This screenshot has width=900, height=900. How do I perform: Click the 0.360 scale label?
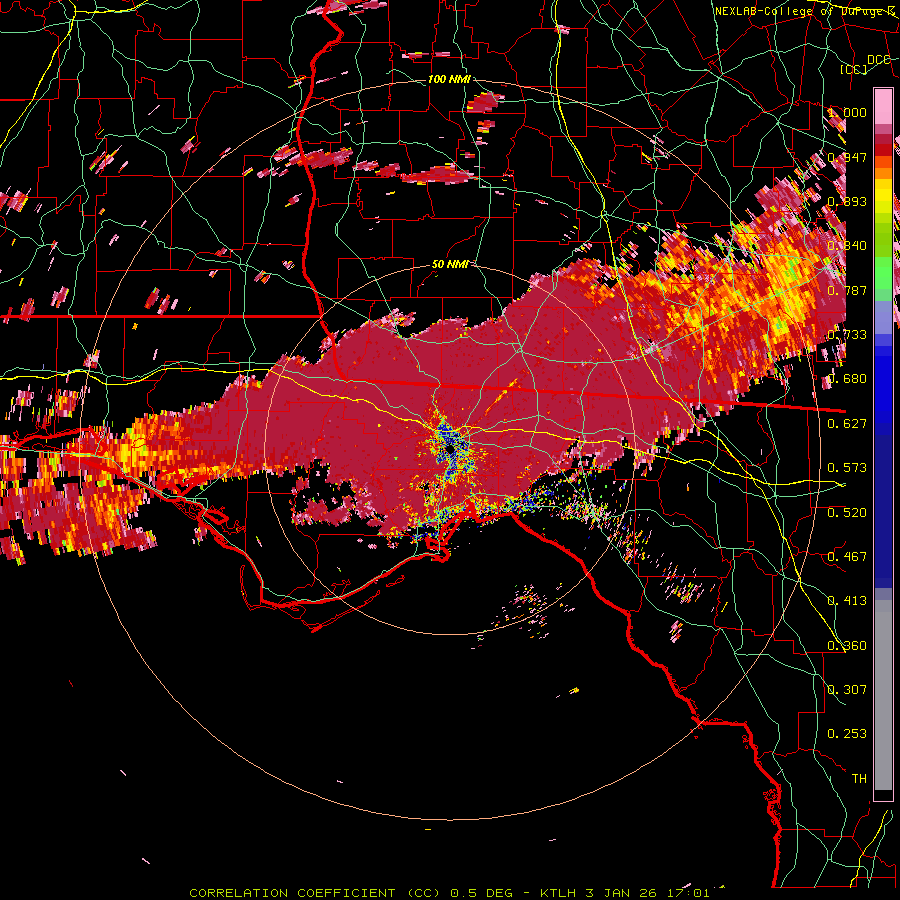coord(847,645)
